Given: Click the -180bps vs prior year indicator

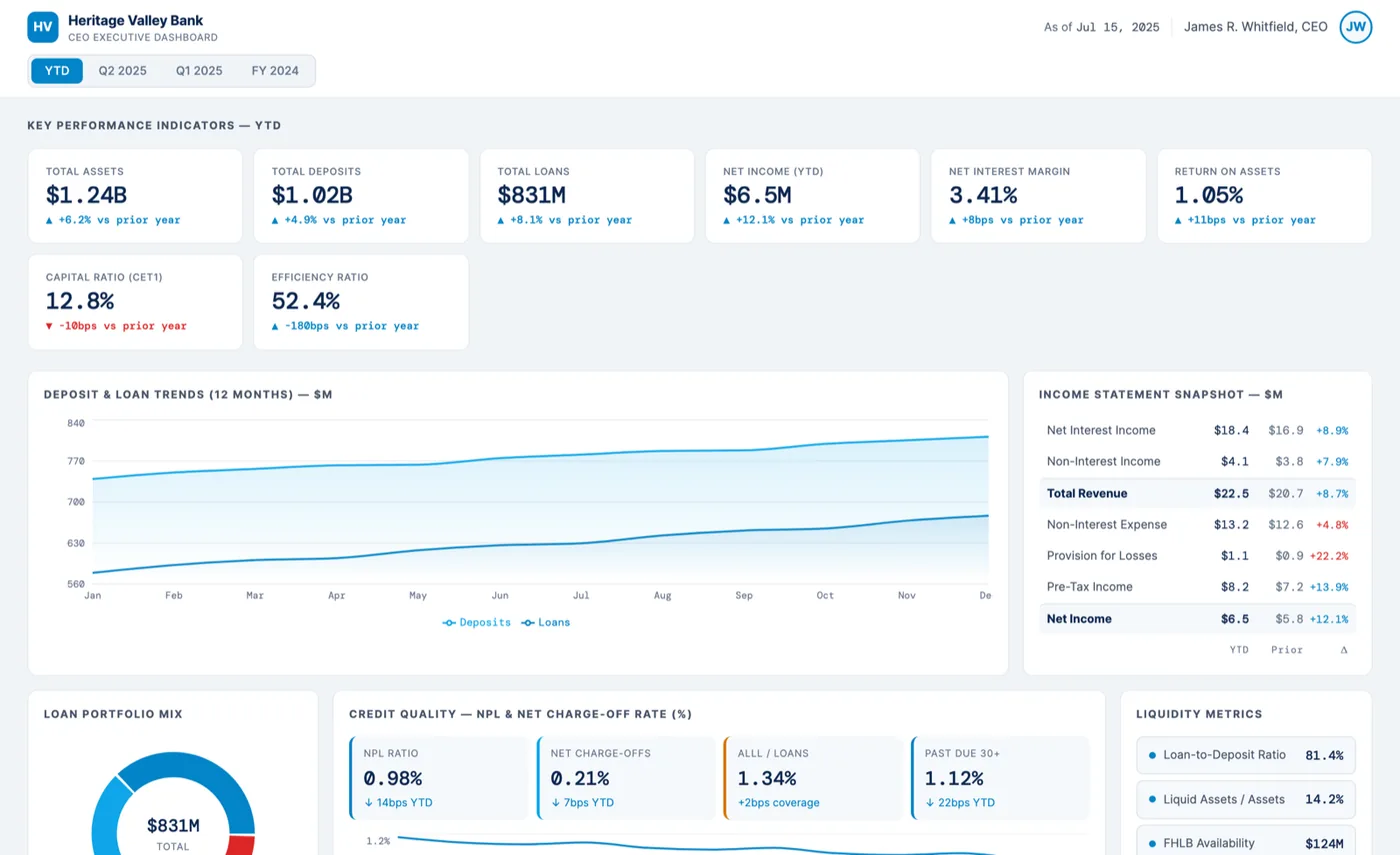Looking at the screenshot, I should [x=345, y=326].
